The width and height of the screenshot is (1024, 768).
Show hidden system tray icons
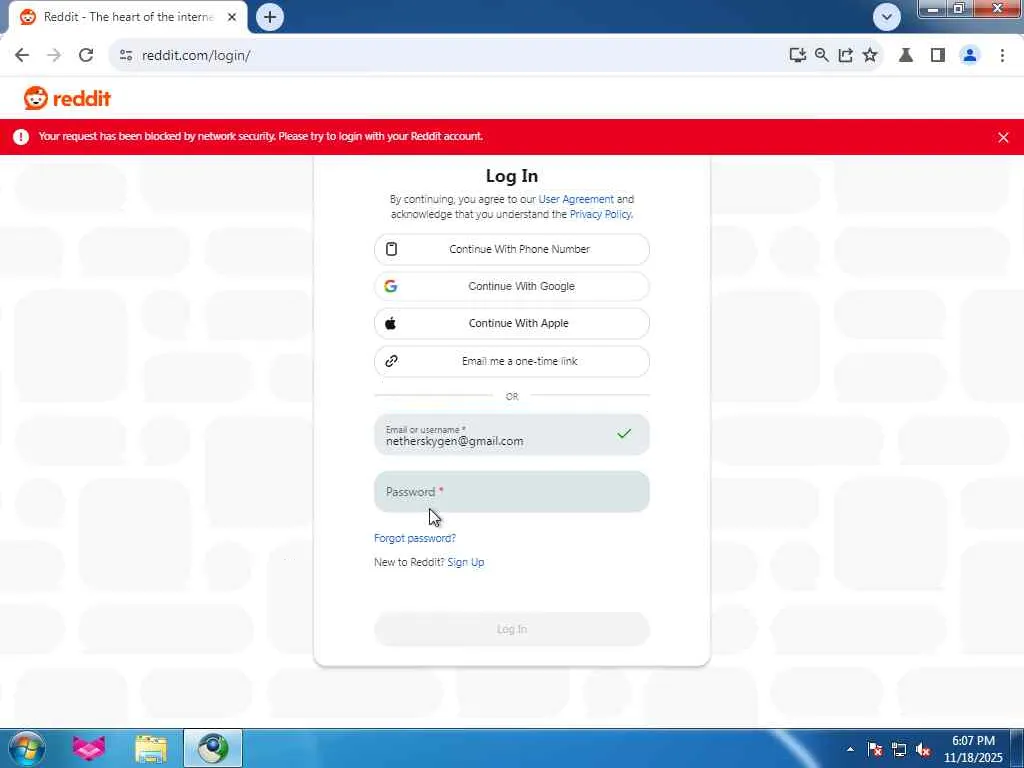click(x=850, y=749)
